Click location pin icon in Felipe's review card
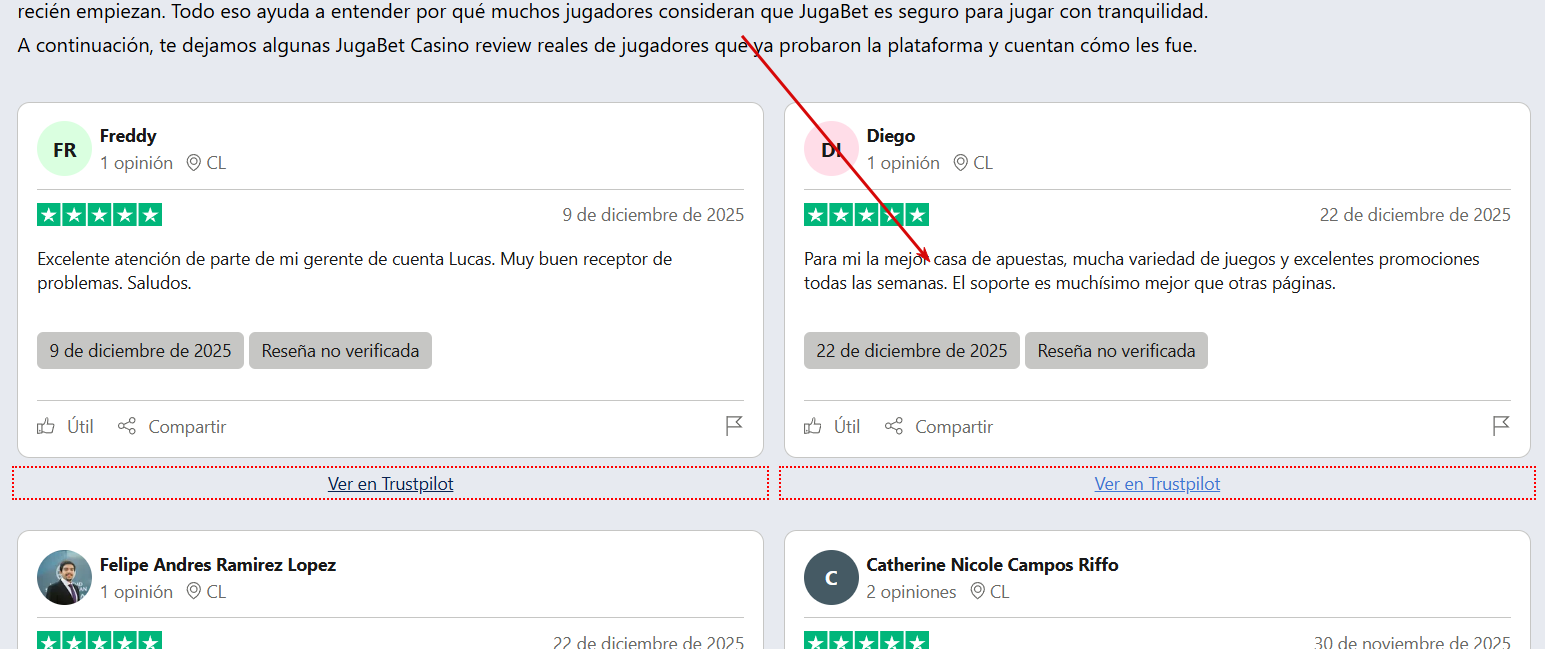The width and height of the screenshot is (1545, 649). 194,591
